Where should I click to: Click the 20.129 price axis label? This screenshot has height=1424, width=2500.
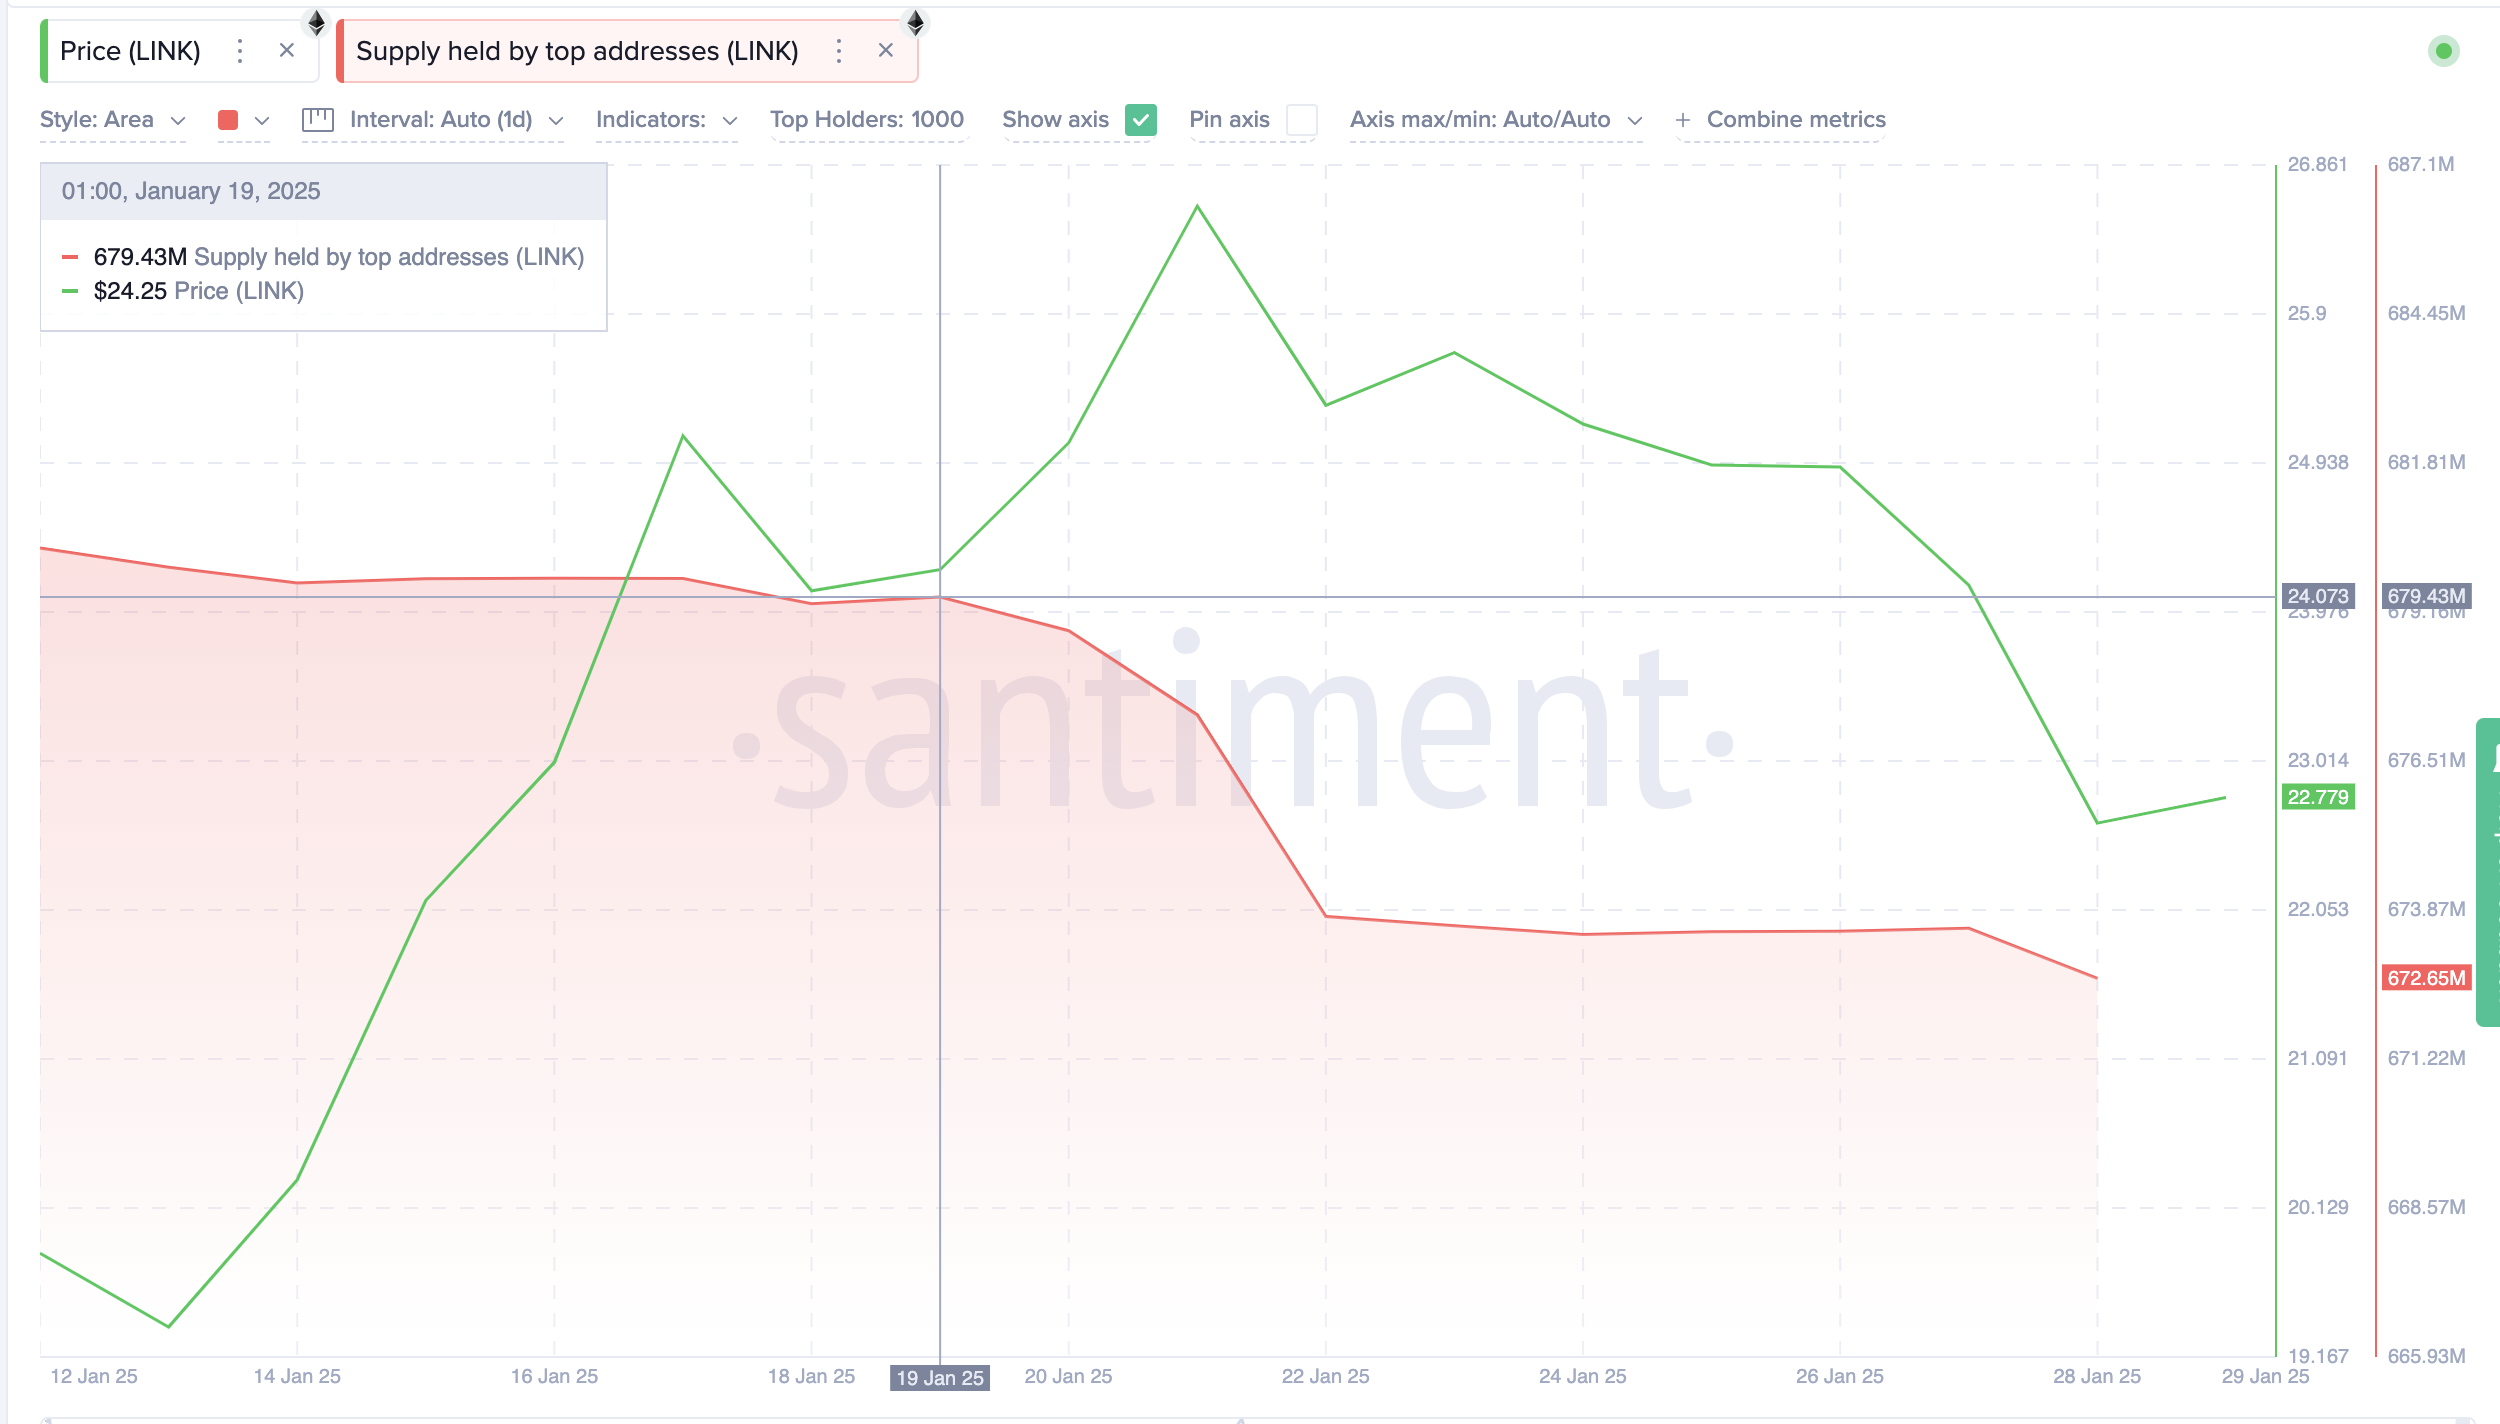(x=2318, y=1207)
